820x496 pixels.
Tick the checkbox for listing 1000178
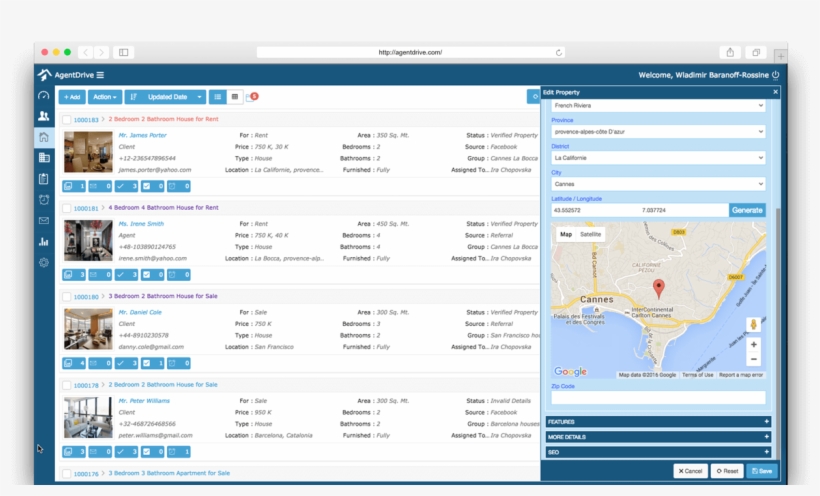pos(66,385)
